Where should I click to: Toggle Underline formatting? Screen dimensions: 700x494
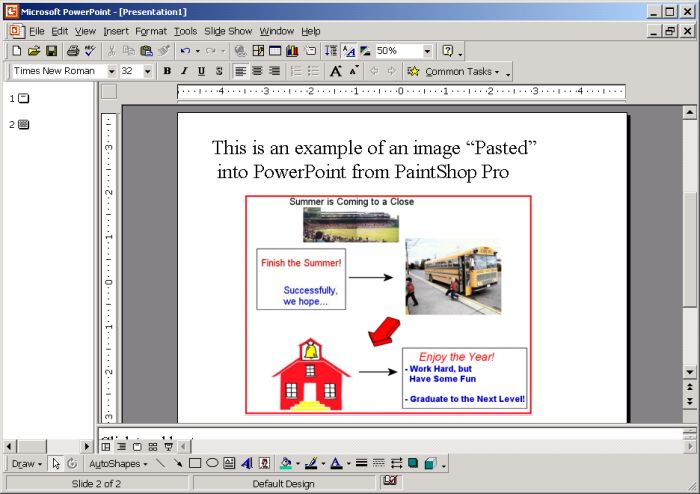pyautogui.click(x=201, y=71)
